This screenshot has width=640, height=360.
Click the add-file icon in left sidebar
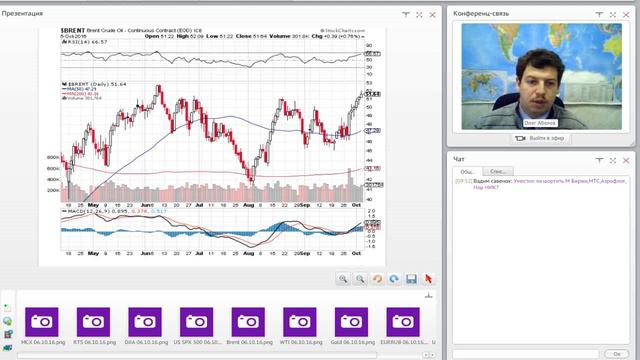coord(7,307)
